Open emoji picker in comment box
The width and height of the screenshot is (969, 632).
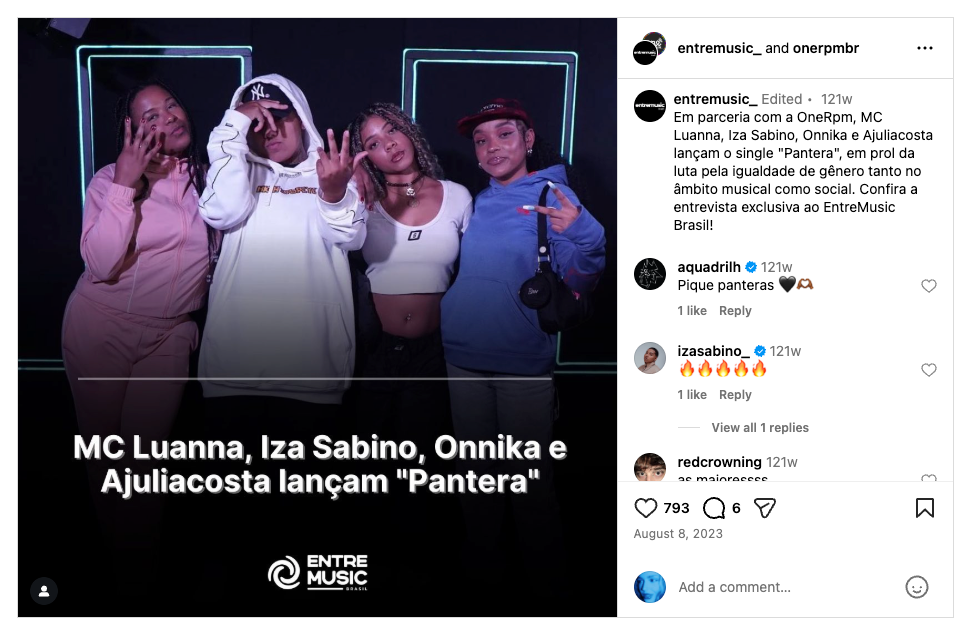coord(916,587)
